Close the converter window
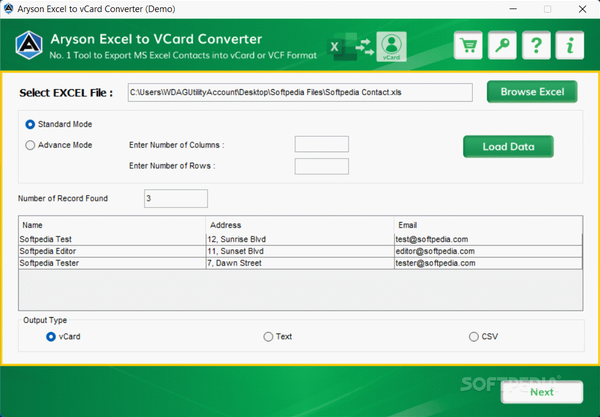600x417 pixels. point(582,9)
